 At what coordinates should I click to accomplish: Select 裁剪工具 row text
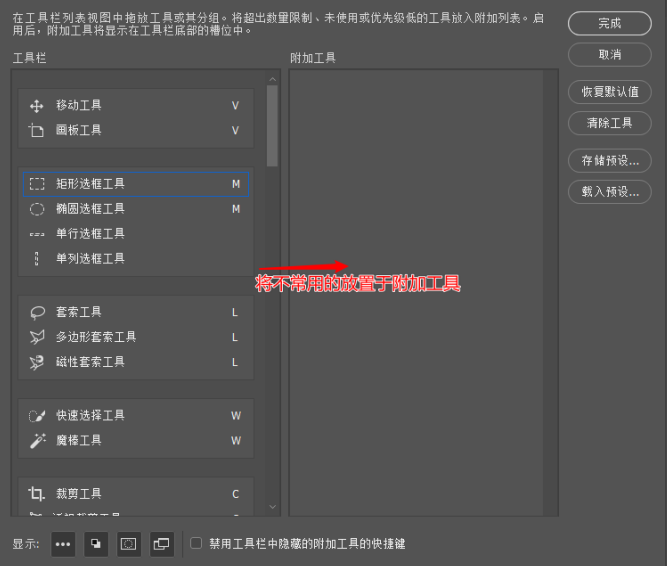pyautogui.click(x=79, y=494)
